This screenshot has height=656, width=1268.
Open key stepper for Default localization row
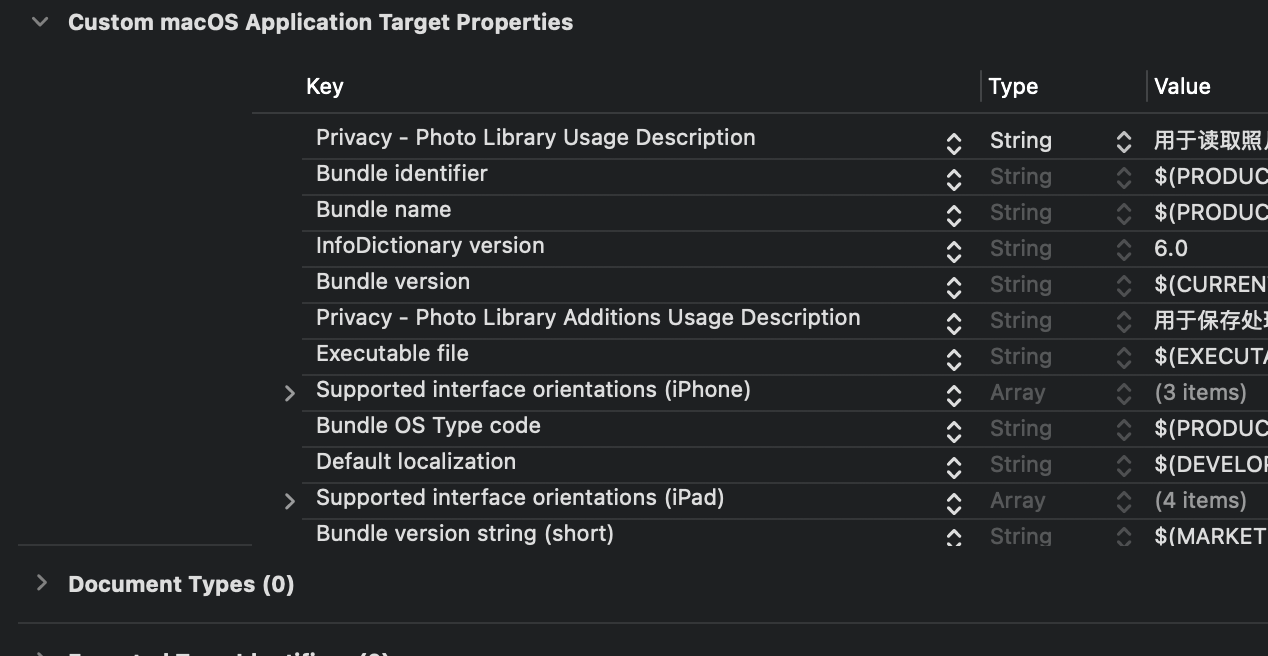(954, 467)
